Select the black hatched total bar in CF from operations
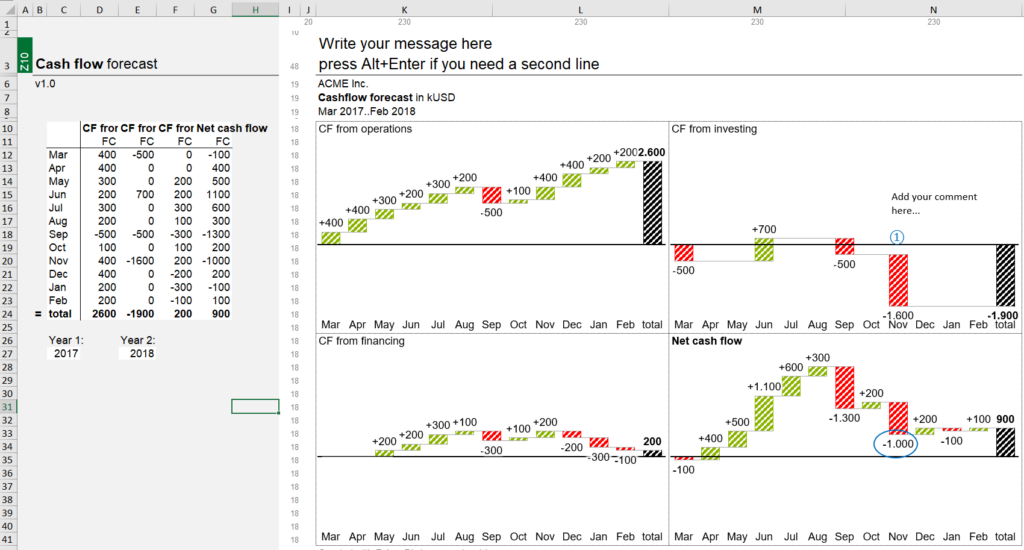The image size is (1024, 550). [652, 203]
